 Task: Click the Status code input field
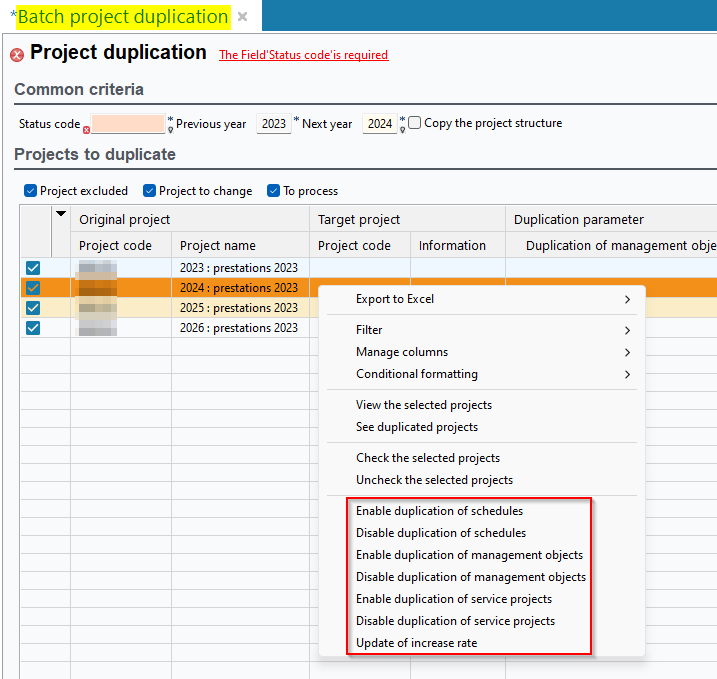(x=128, y=124)
